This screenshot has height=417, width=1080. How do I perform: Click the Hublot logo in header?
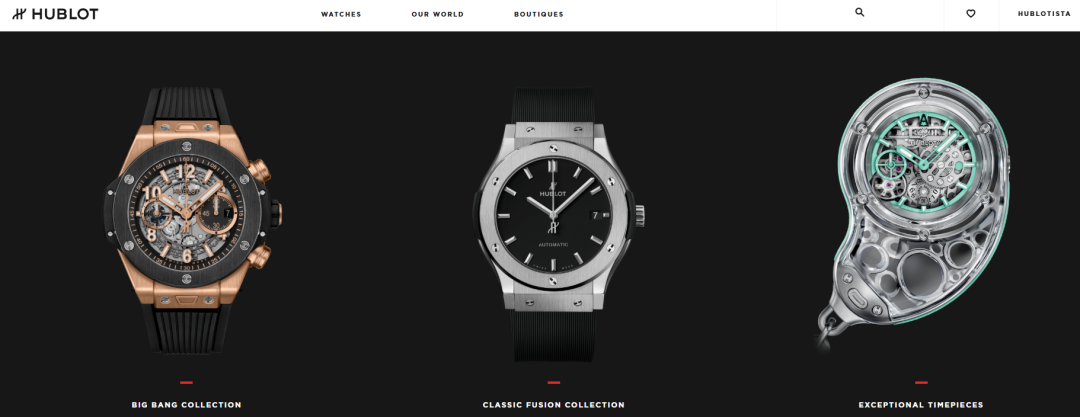coord(55,14)
